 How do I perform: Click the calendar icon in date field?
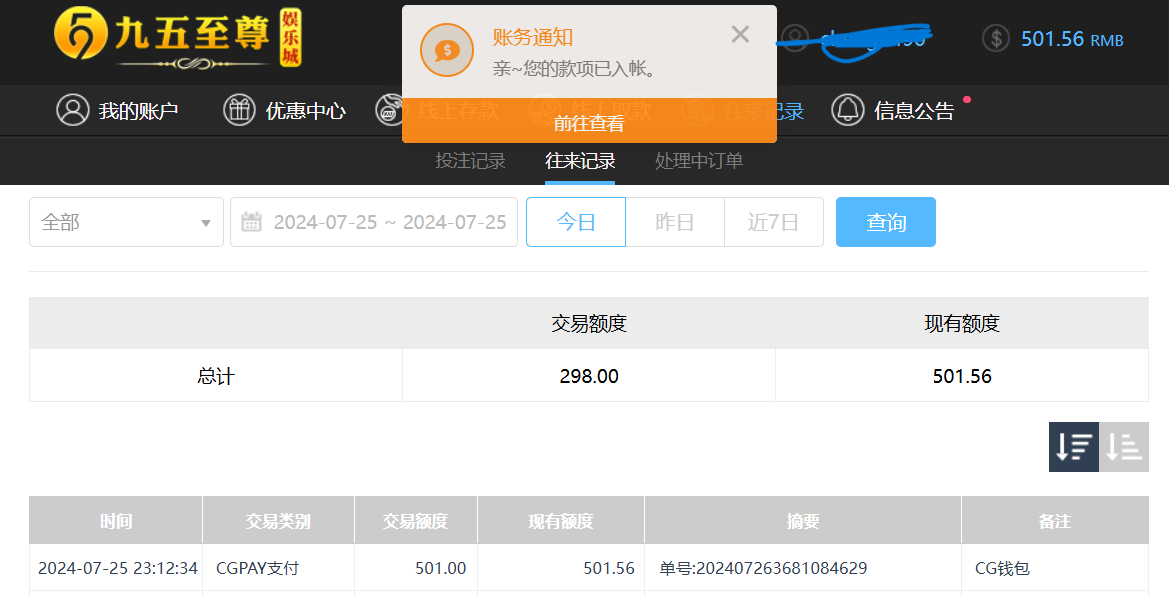click(x=252, y=222)
